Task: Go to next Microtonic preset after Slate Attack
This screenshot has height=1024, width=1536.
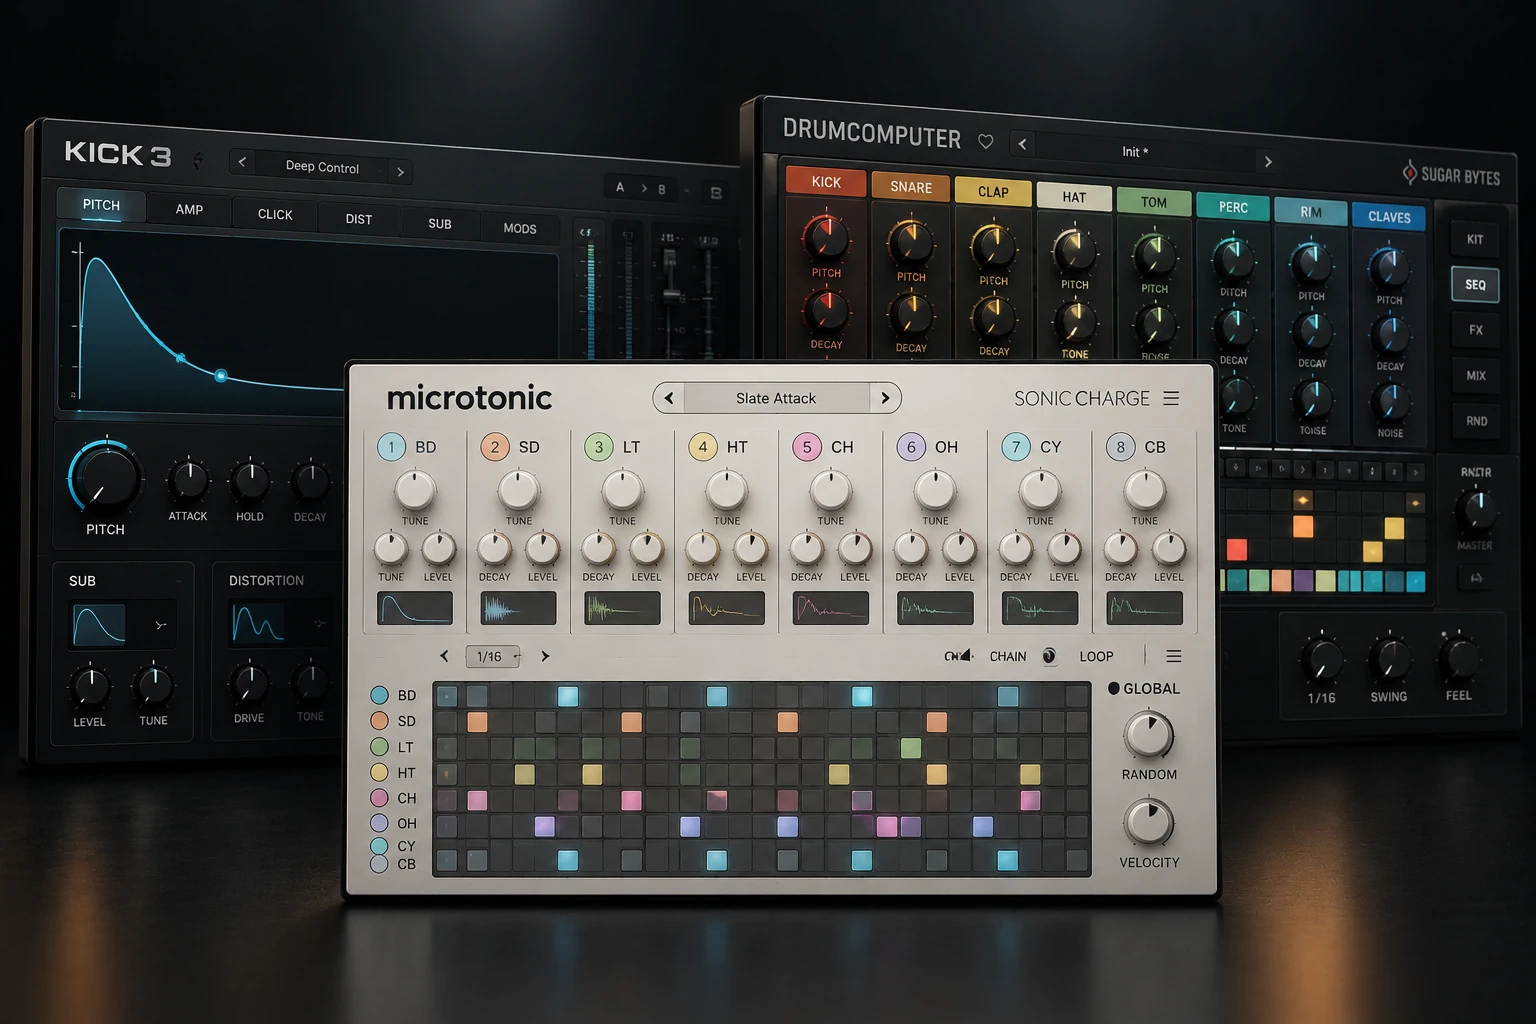Action: click(885, 398)
